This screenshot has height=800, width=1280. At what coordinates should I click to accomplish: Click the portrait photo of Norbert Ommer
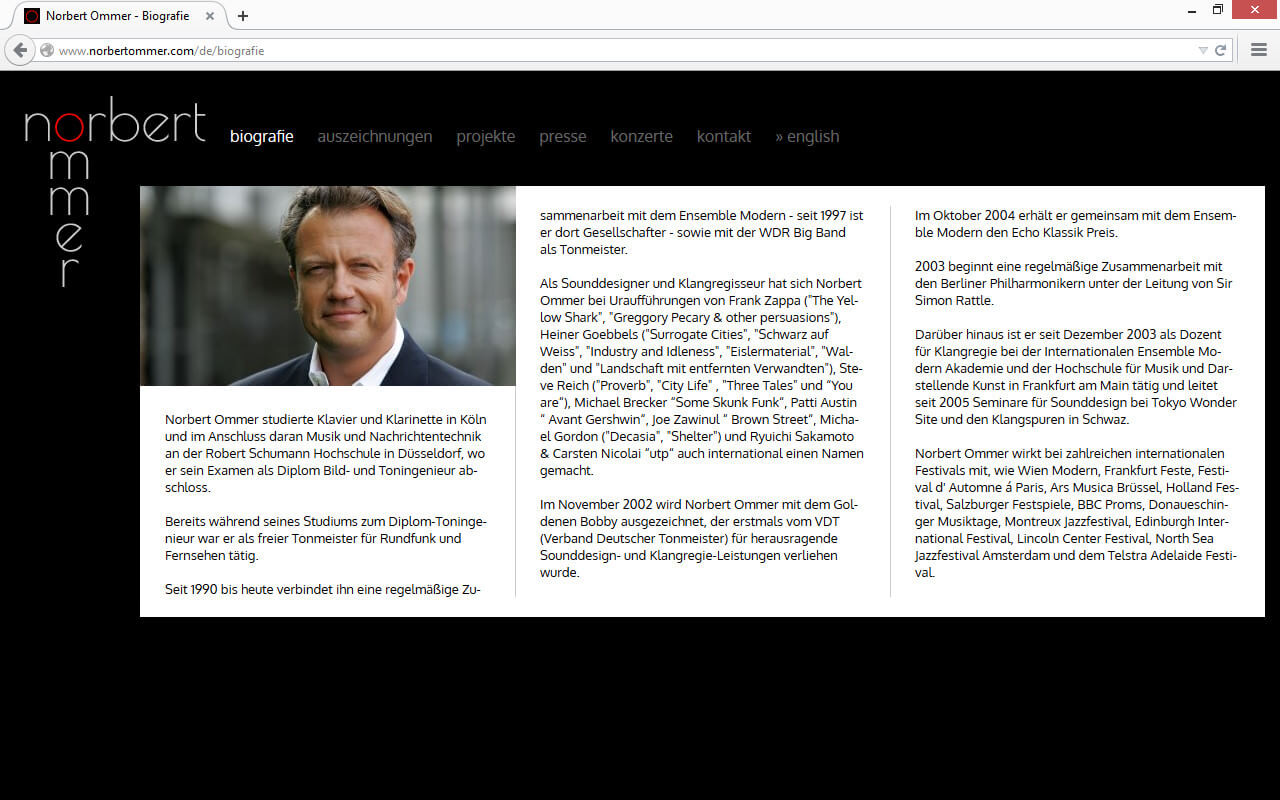[x=328, y=286]
